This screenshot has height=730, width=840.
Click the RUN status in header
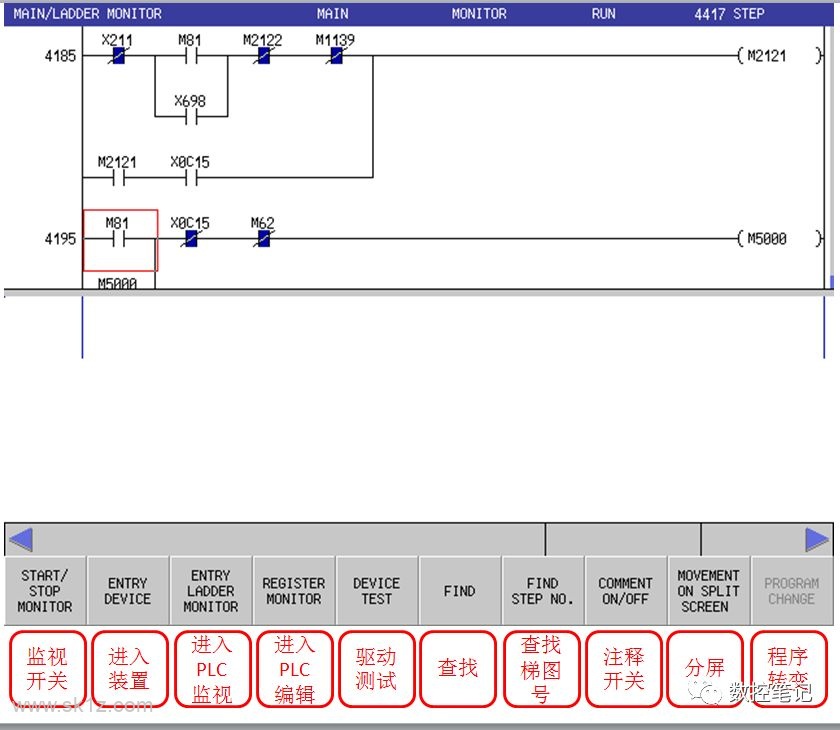[x=604, y=13]
